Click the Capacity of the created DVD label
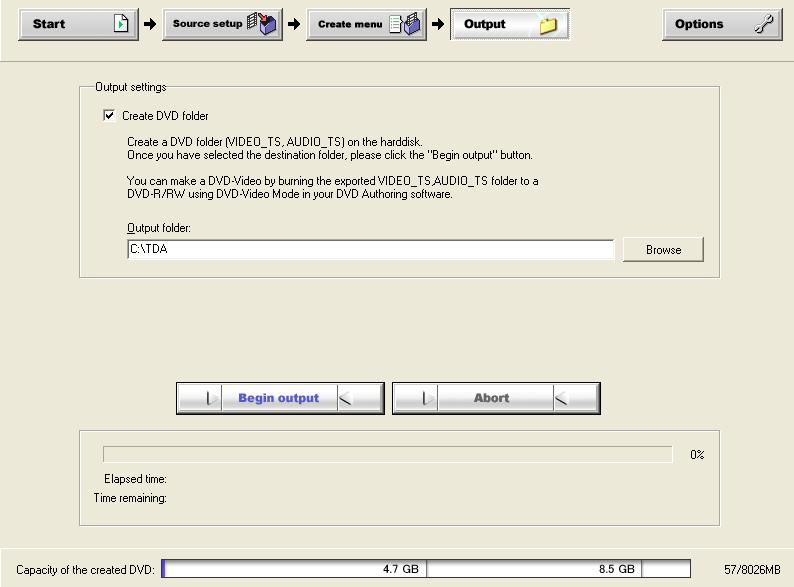 click(86, 570)
